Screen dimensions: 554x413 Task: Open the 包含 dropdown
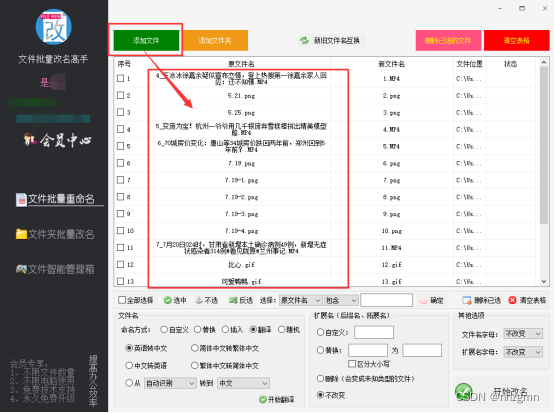click(x=341, y=300)
